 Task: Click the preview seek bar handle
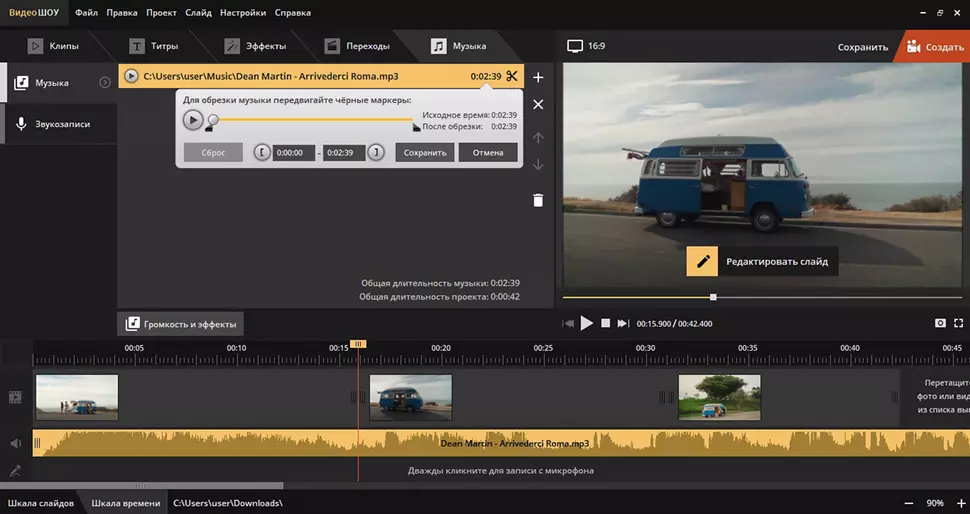[713, 297]
